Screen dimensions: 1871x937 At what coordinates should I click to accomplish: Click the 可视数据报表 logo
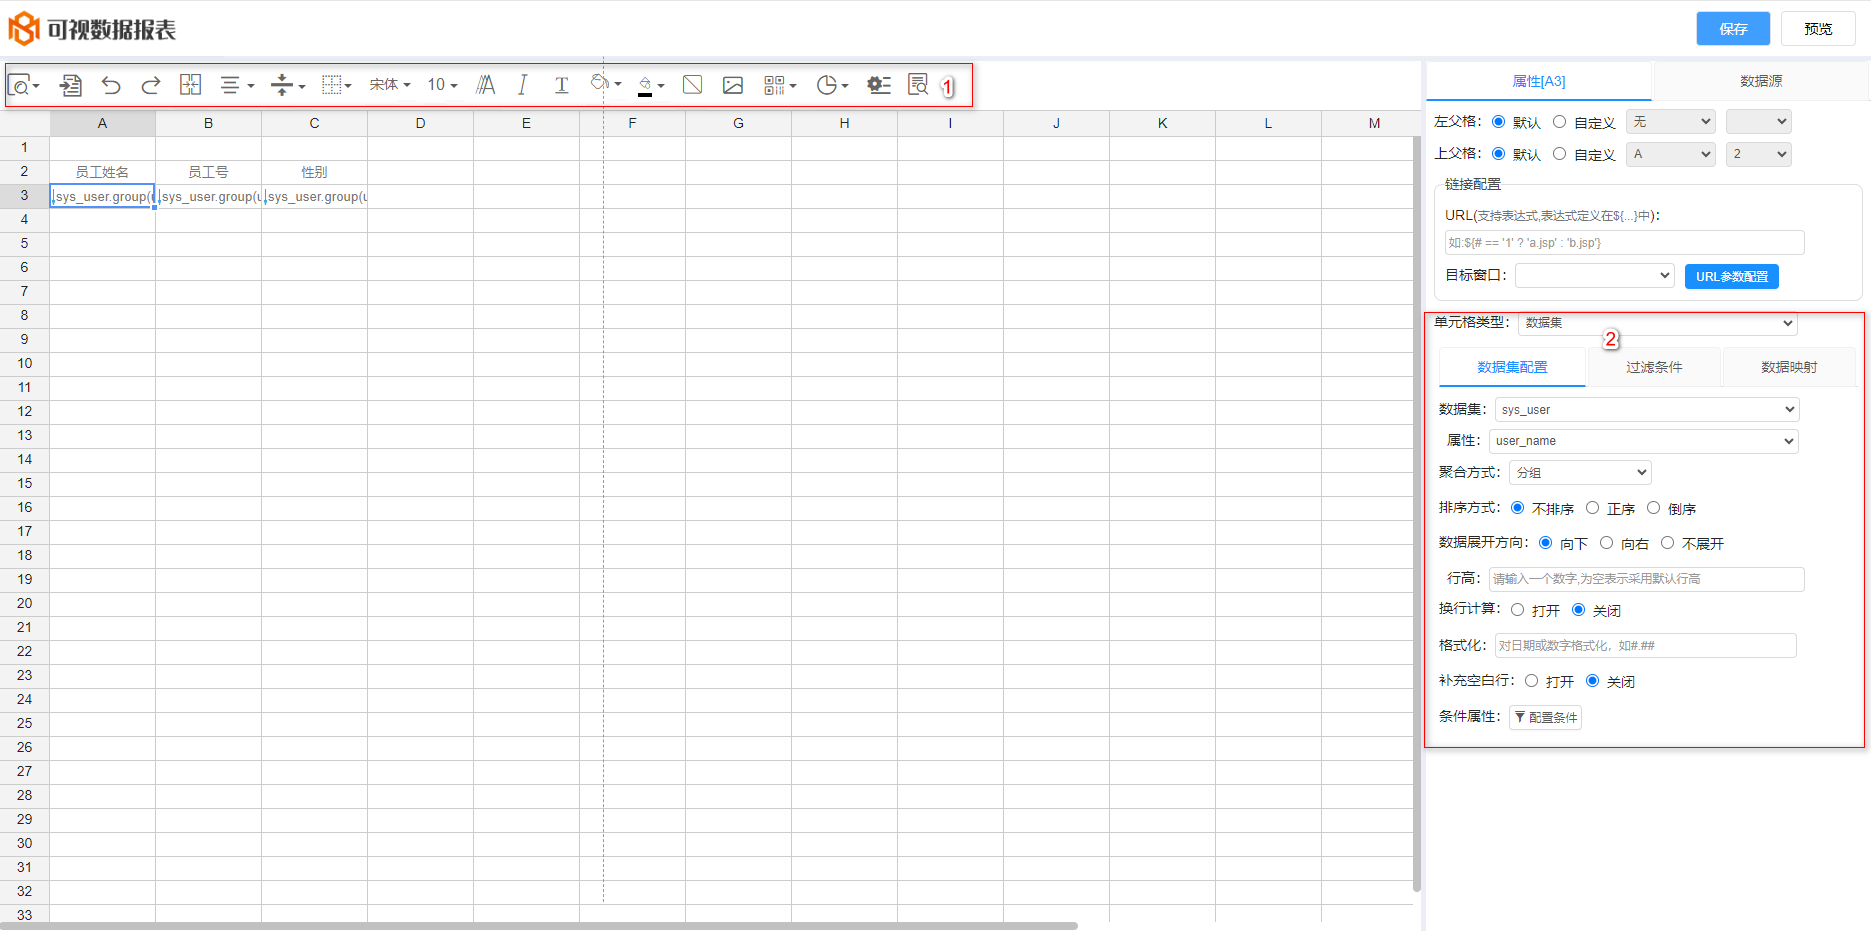(92, 29)
